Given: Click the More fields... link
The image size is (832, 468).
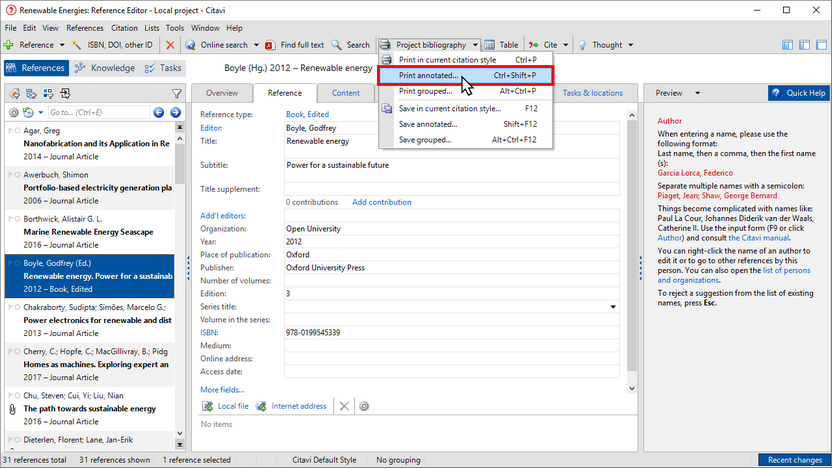Looking at the screenshot, I should [x=222, y=390].
